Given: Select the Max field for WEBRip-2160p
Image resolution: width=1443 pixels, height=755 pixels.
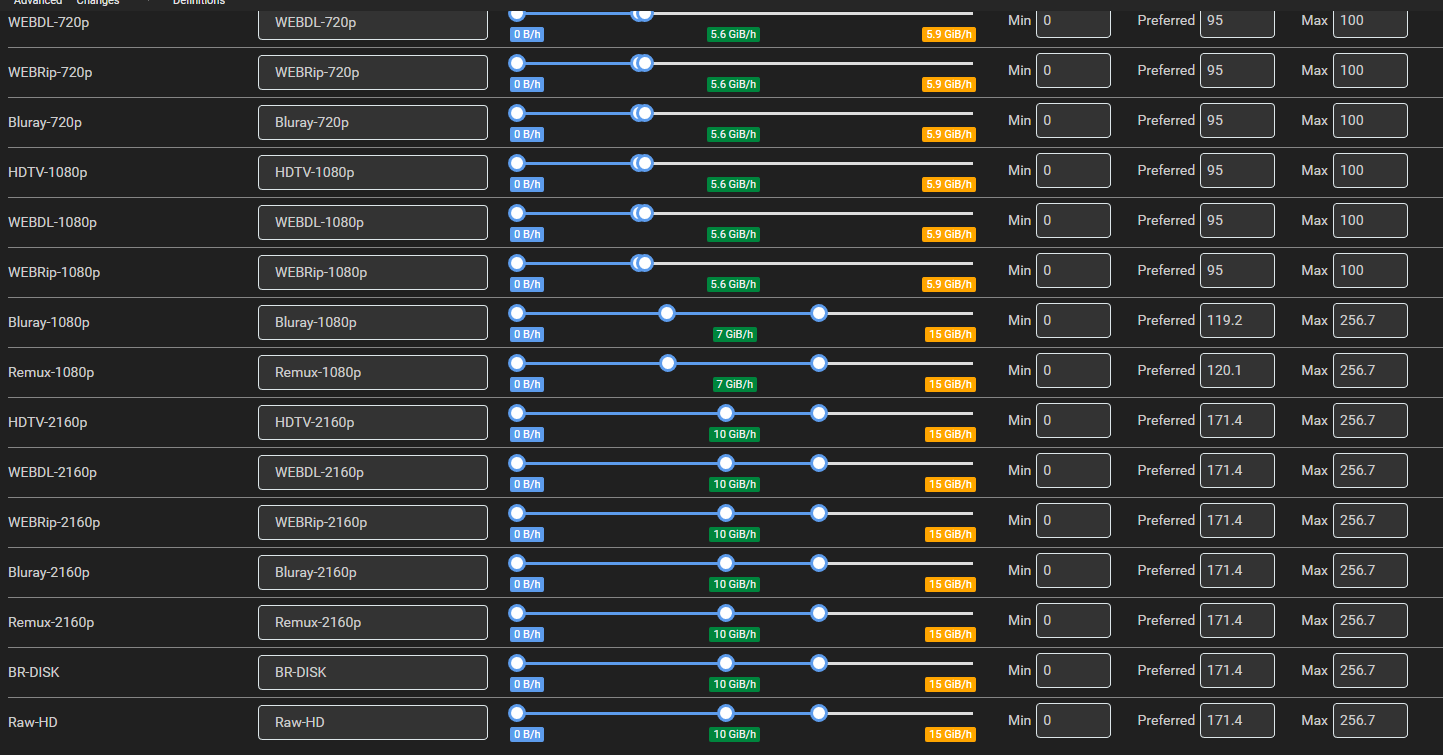Looking at the screenshot, I should click(1370, 521).
